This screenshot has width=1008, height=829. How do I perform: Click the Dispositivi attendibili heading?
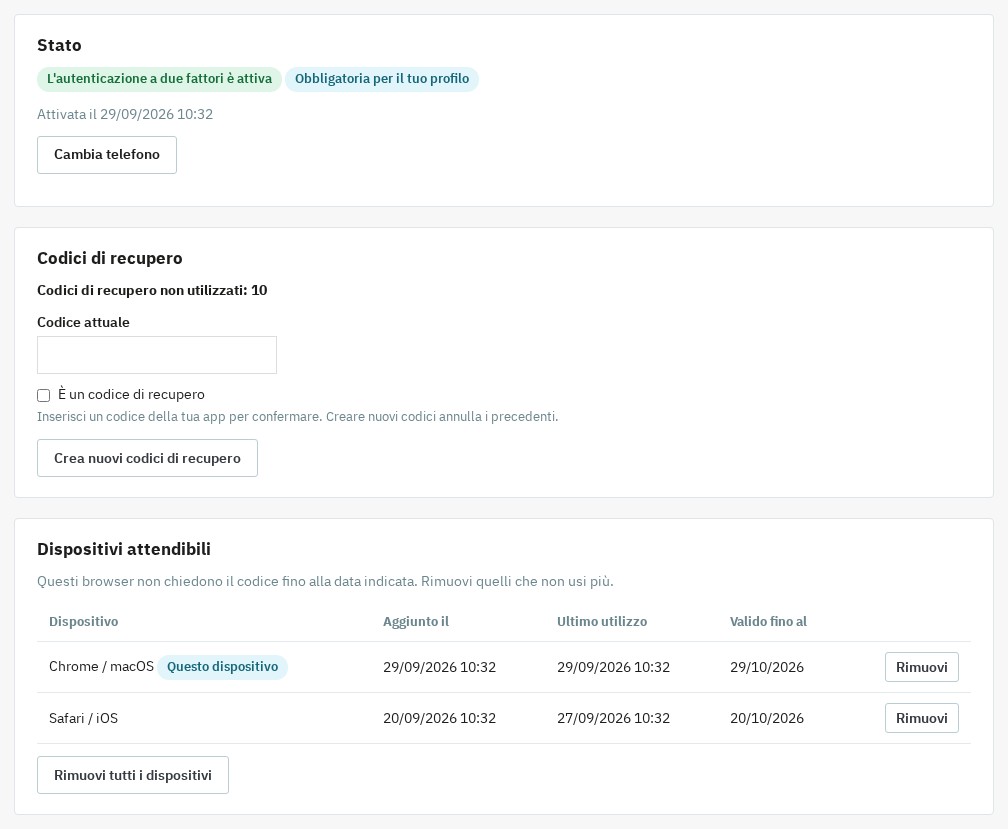(x=124, y=549)
